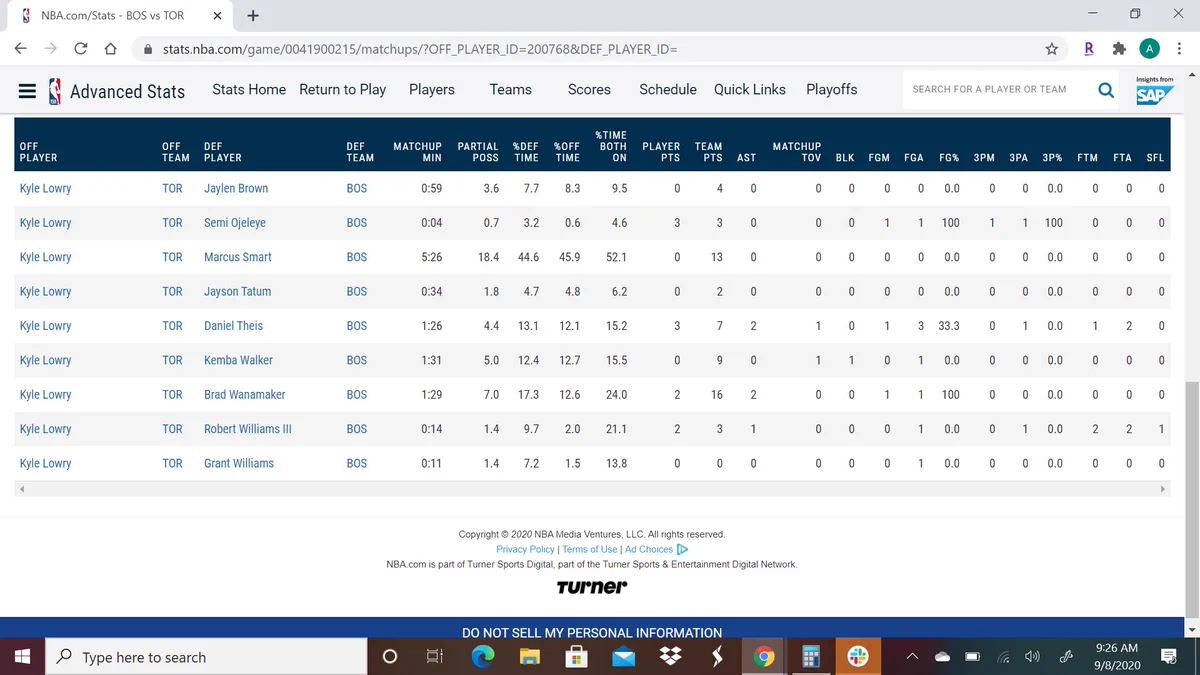Open the Windows Start menu
This screenshot has height=675, width=1200.
(x=22, y=657)
